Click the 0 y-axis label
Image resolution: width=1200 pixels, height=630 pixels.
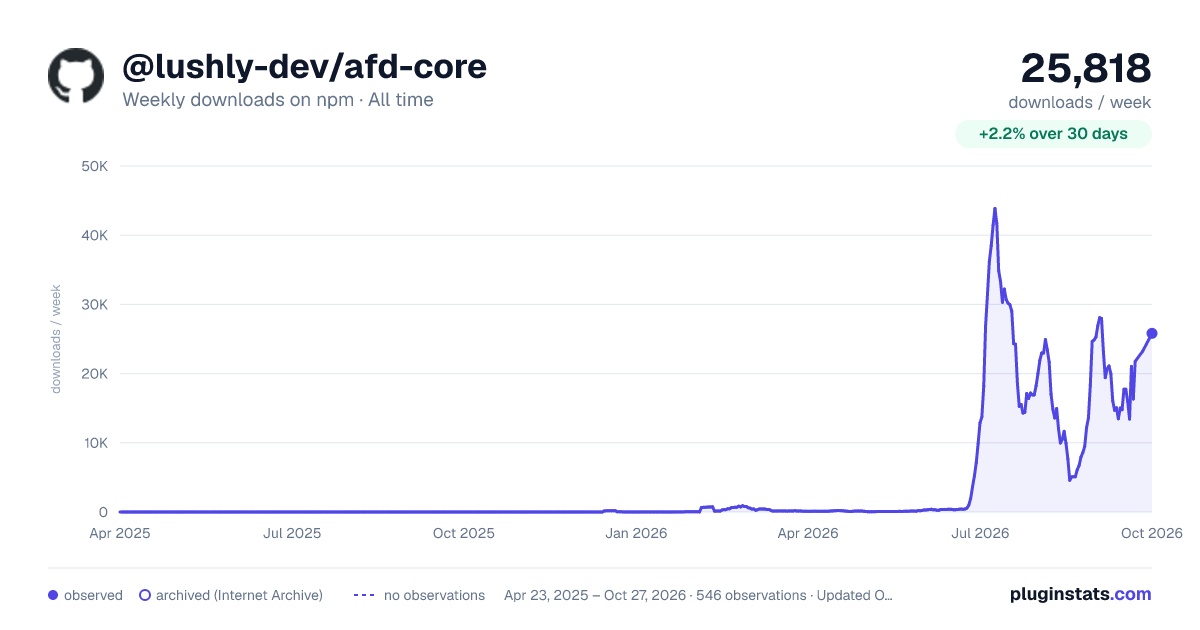[x=103, y=512]
